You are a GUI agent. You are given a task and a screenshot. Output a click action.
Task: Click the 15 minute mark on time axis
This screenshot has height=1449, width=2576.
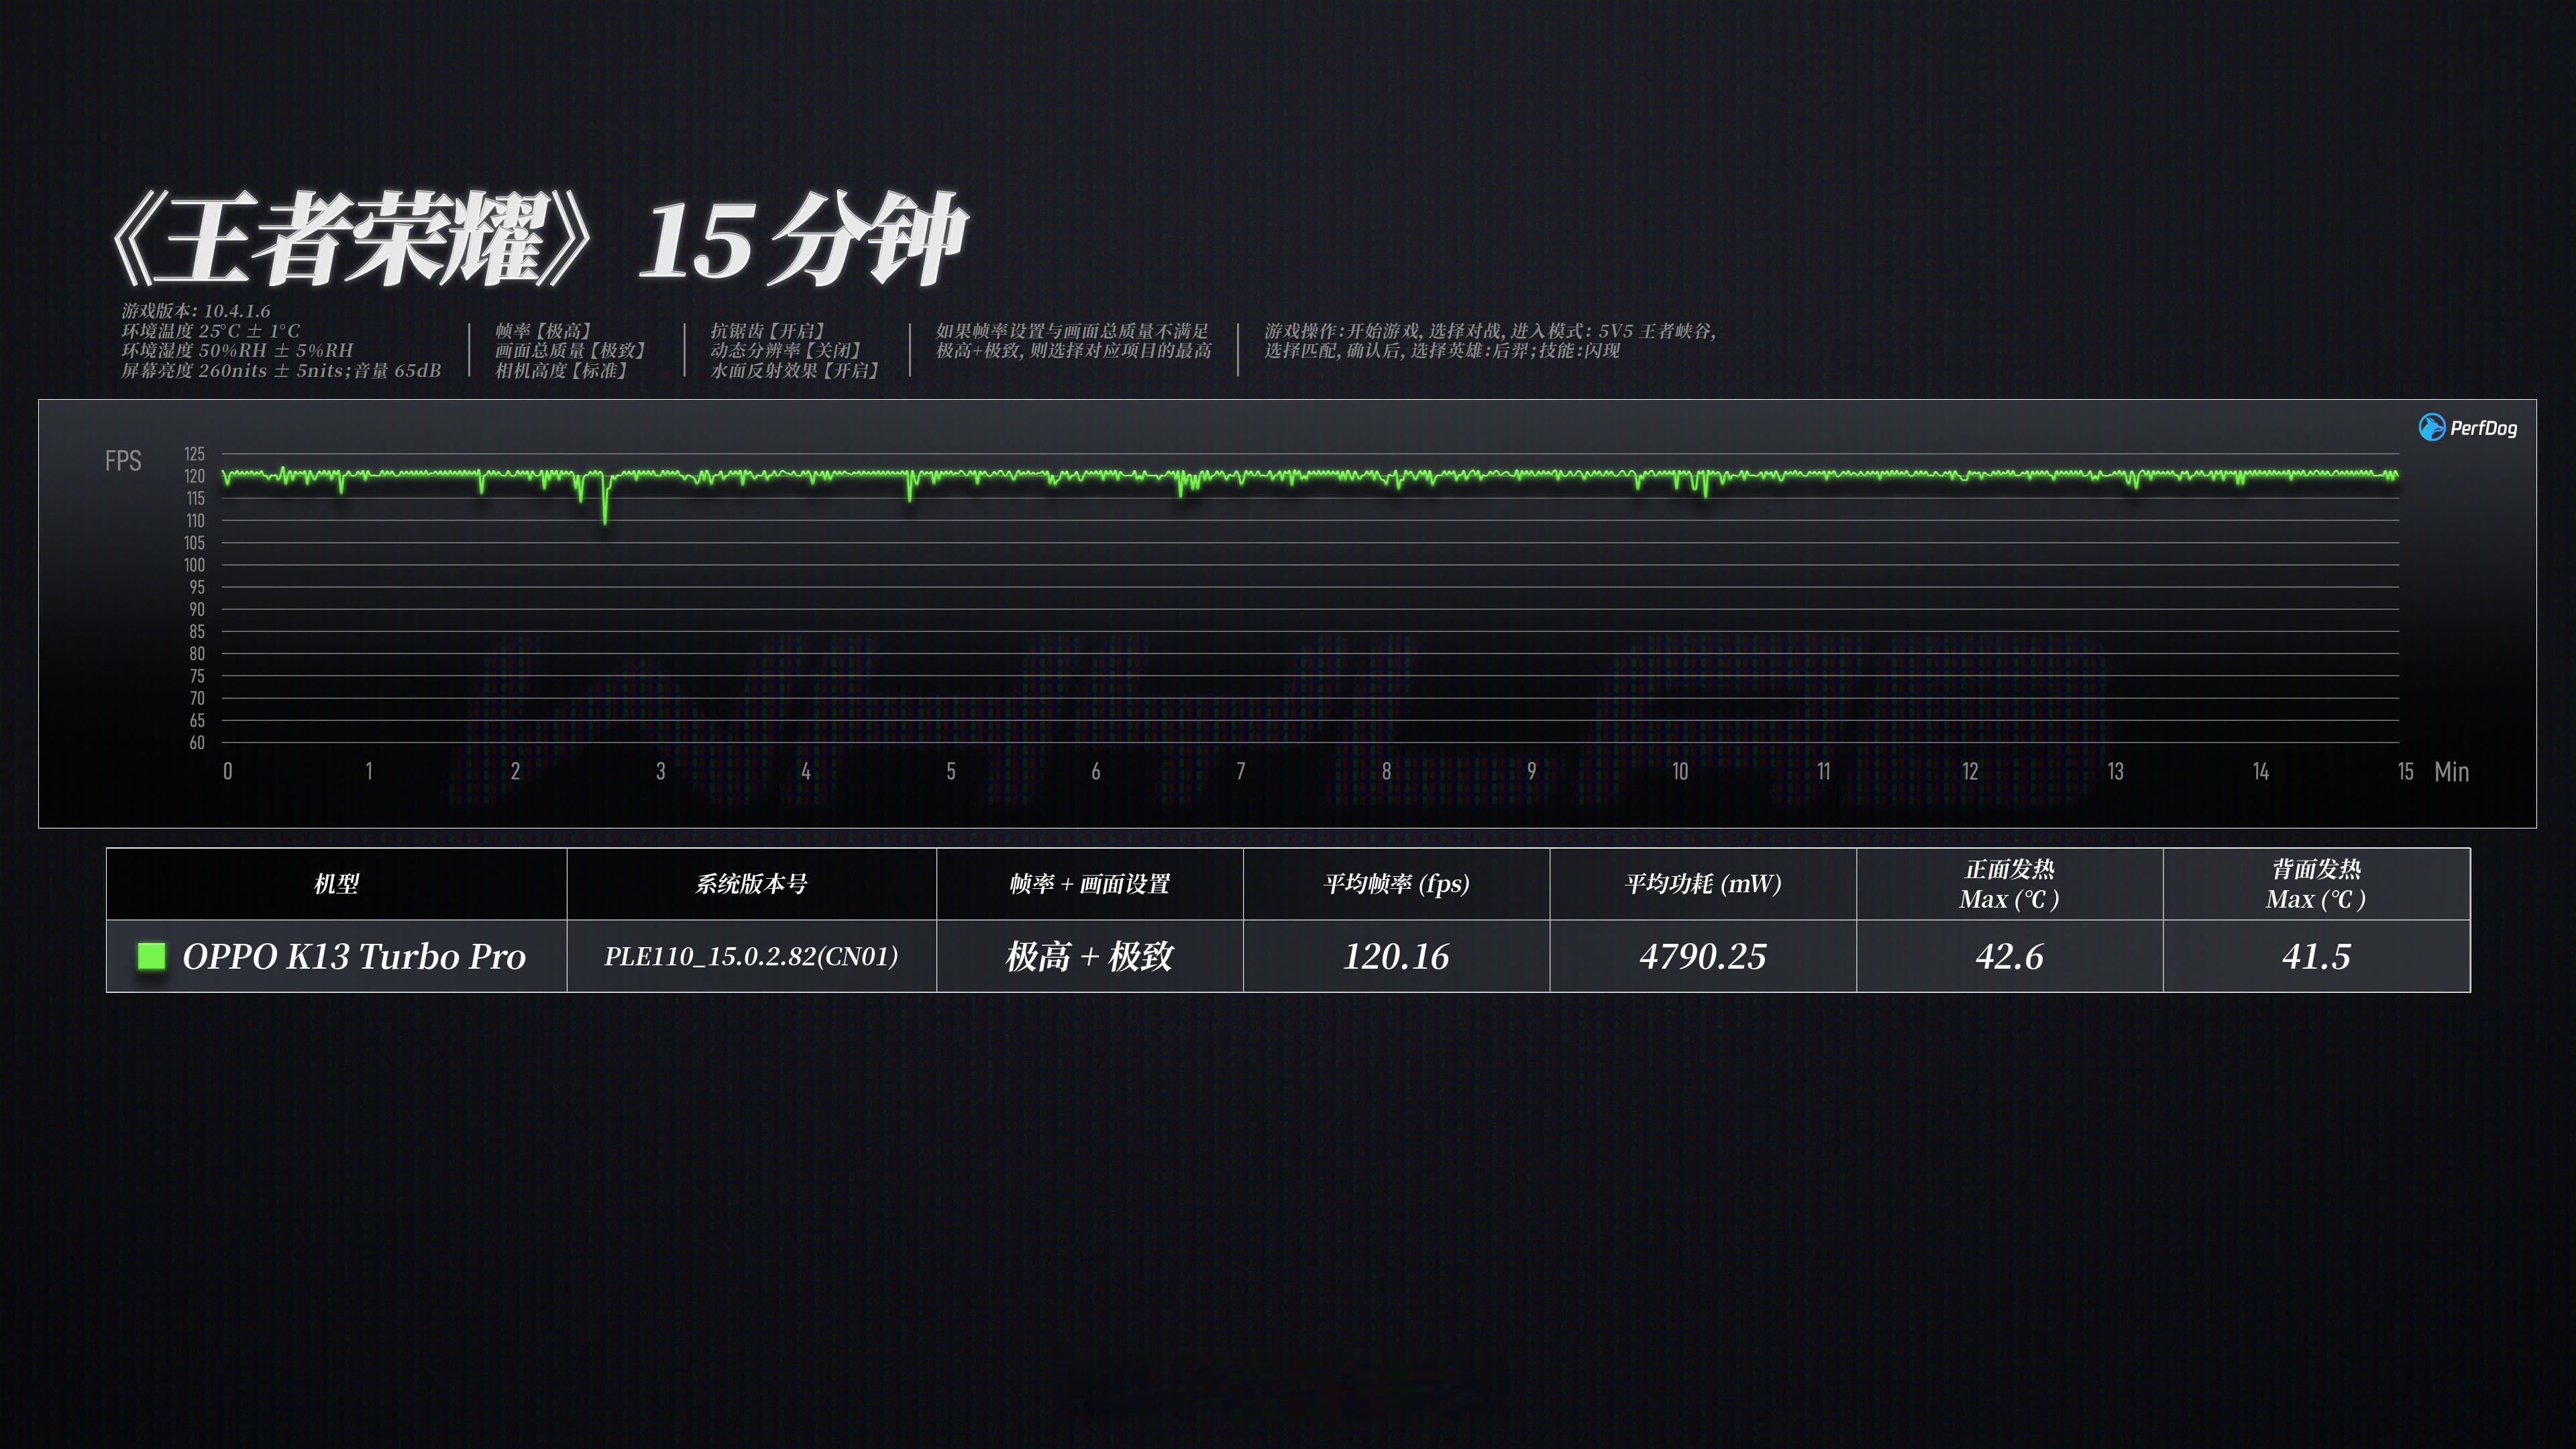pos(2405,771)
